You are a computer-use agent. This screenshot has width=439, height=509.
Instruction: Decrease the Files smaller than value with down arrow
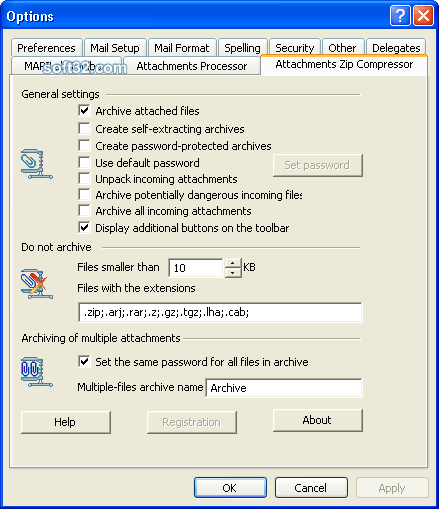pyautogui.click(x=233, y=273)
